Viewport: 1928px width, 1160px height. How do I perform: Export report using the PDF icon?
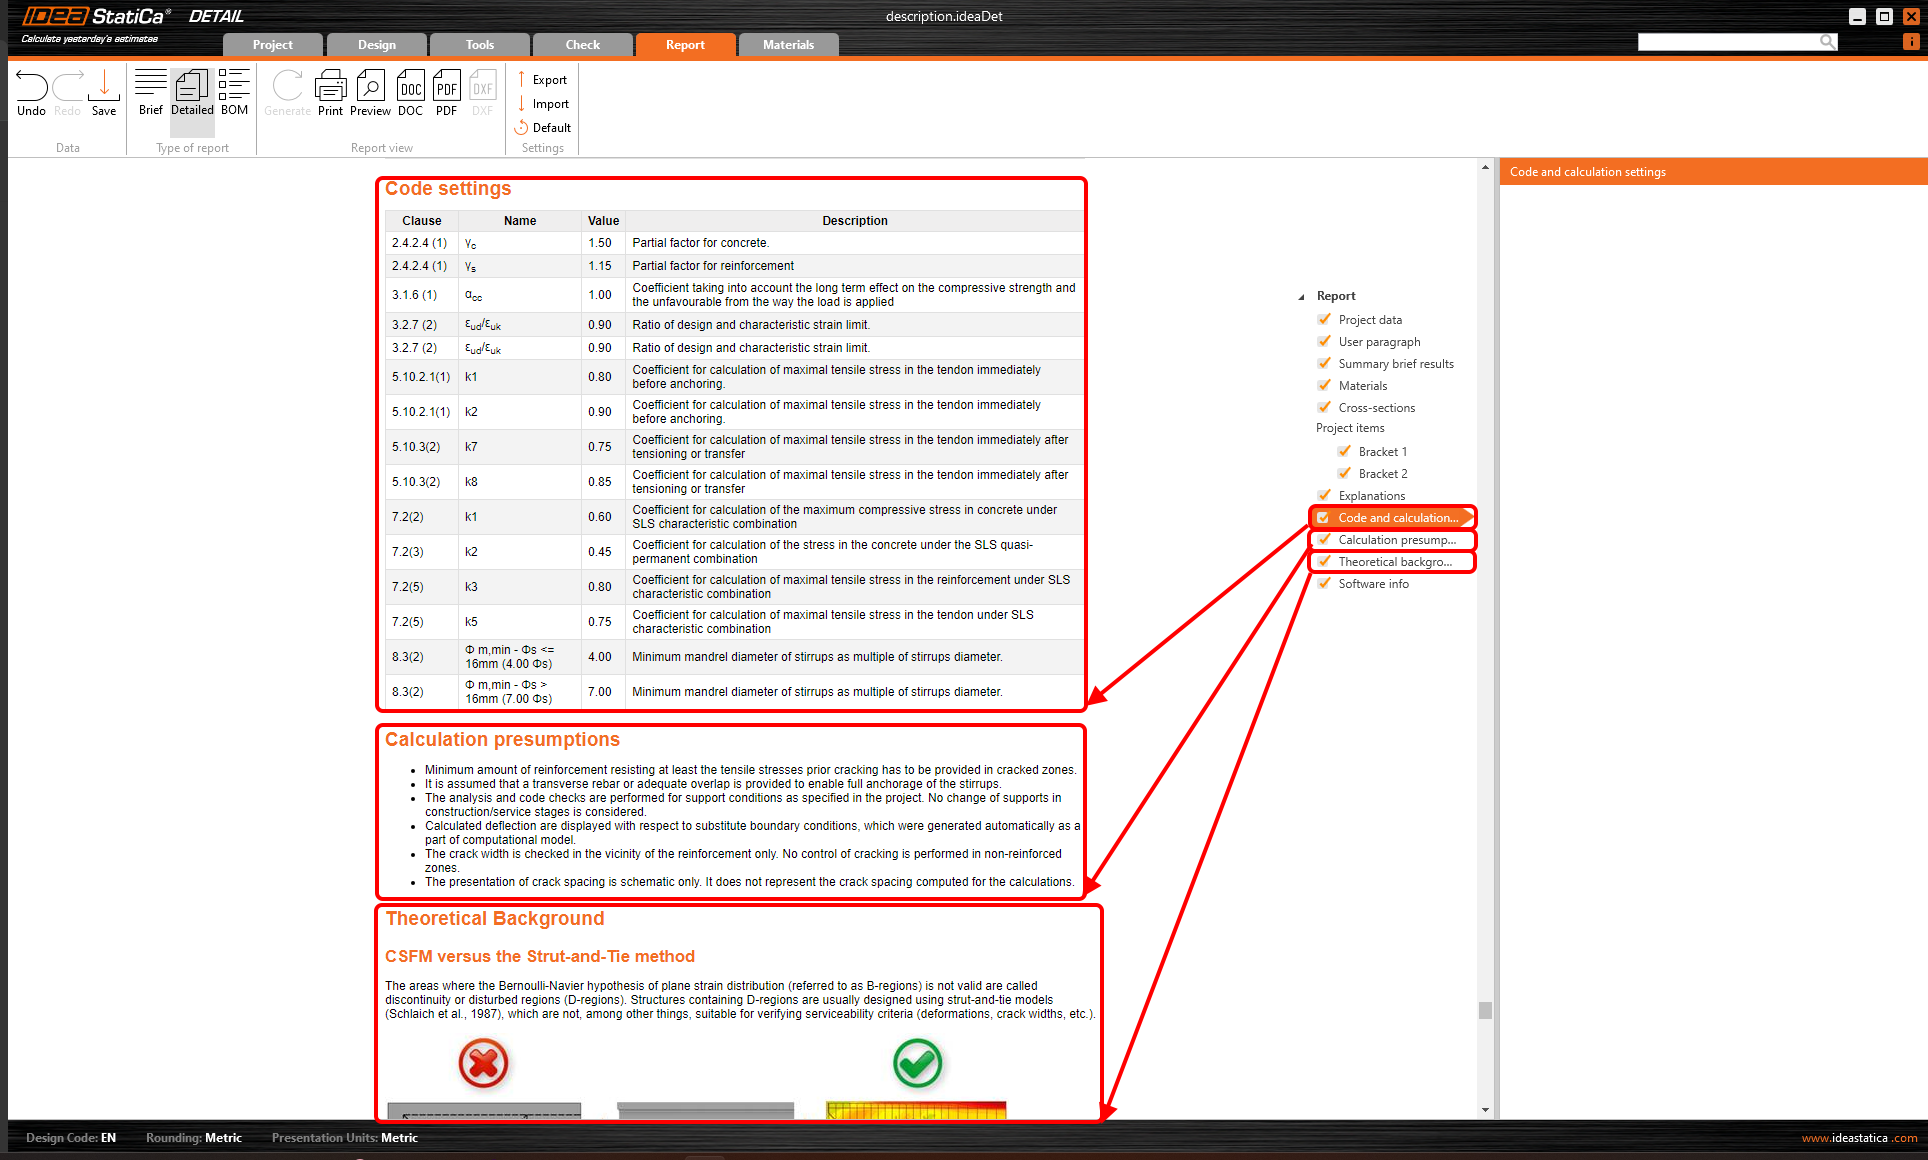pos(446,88)
